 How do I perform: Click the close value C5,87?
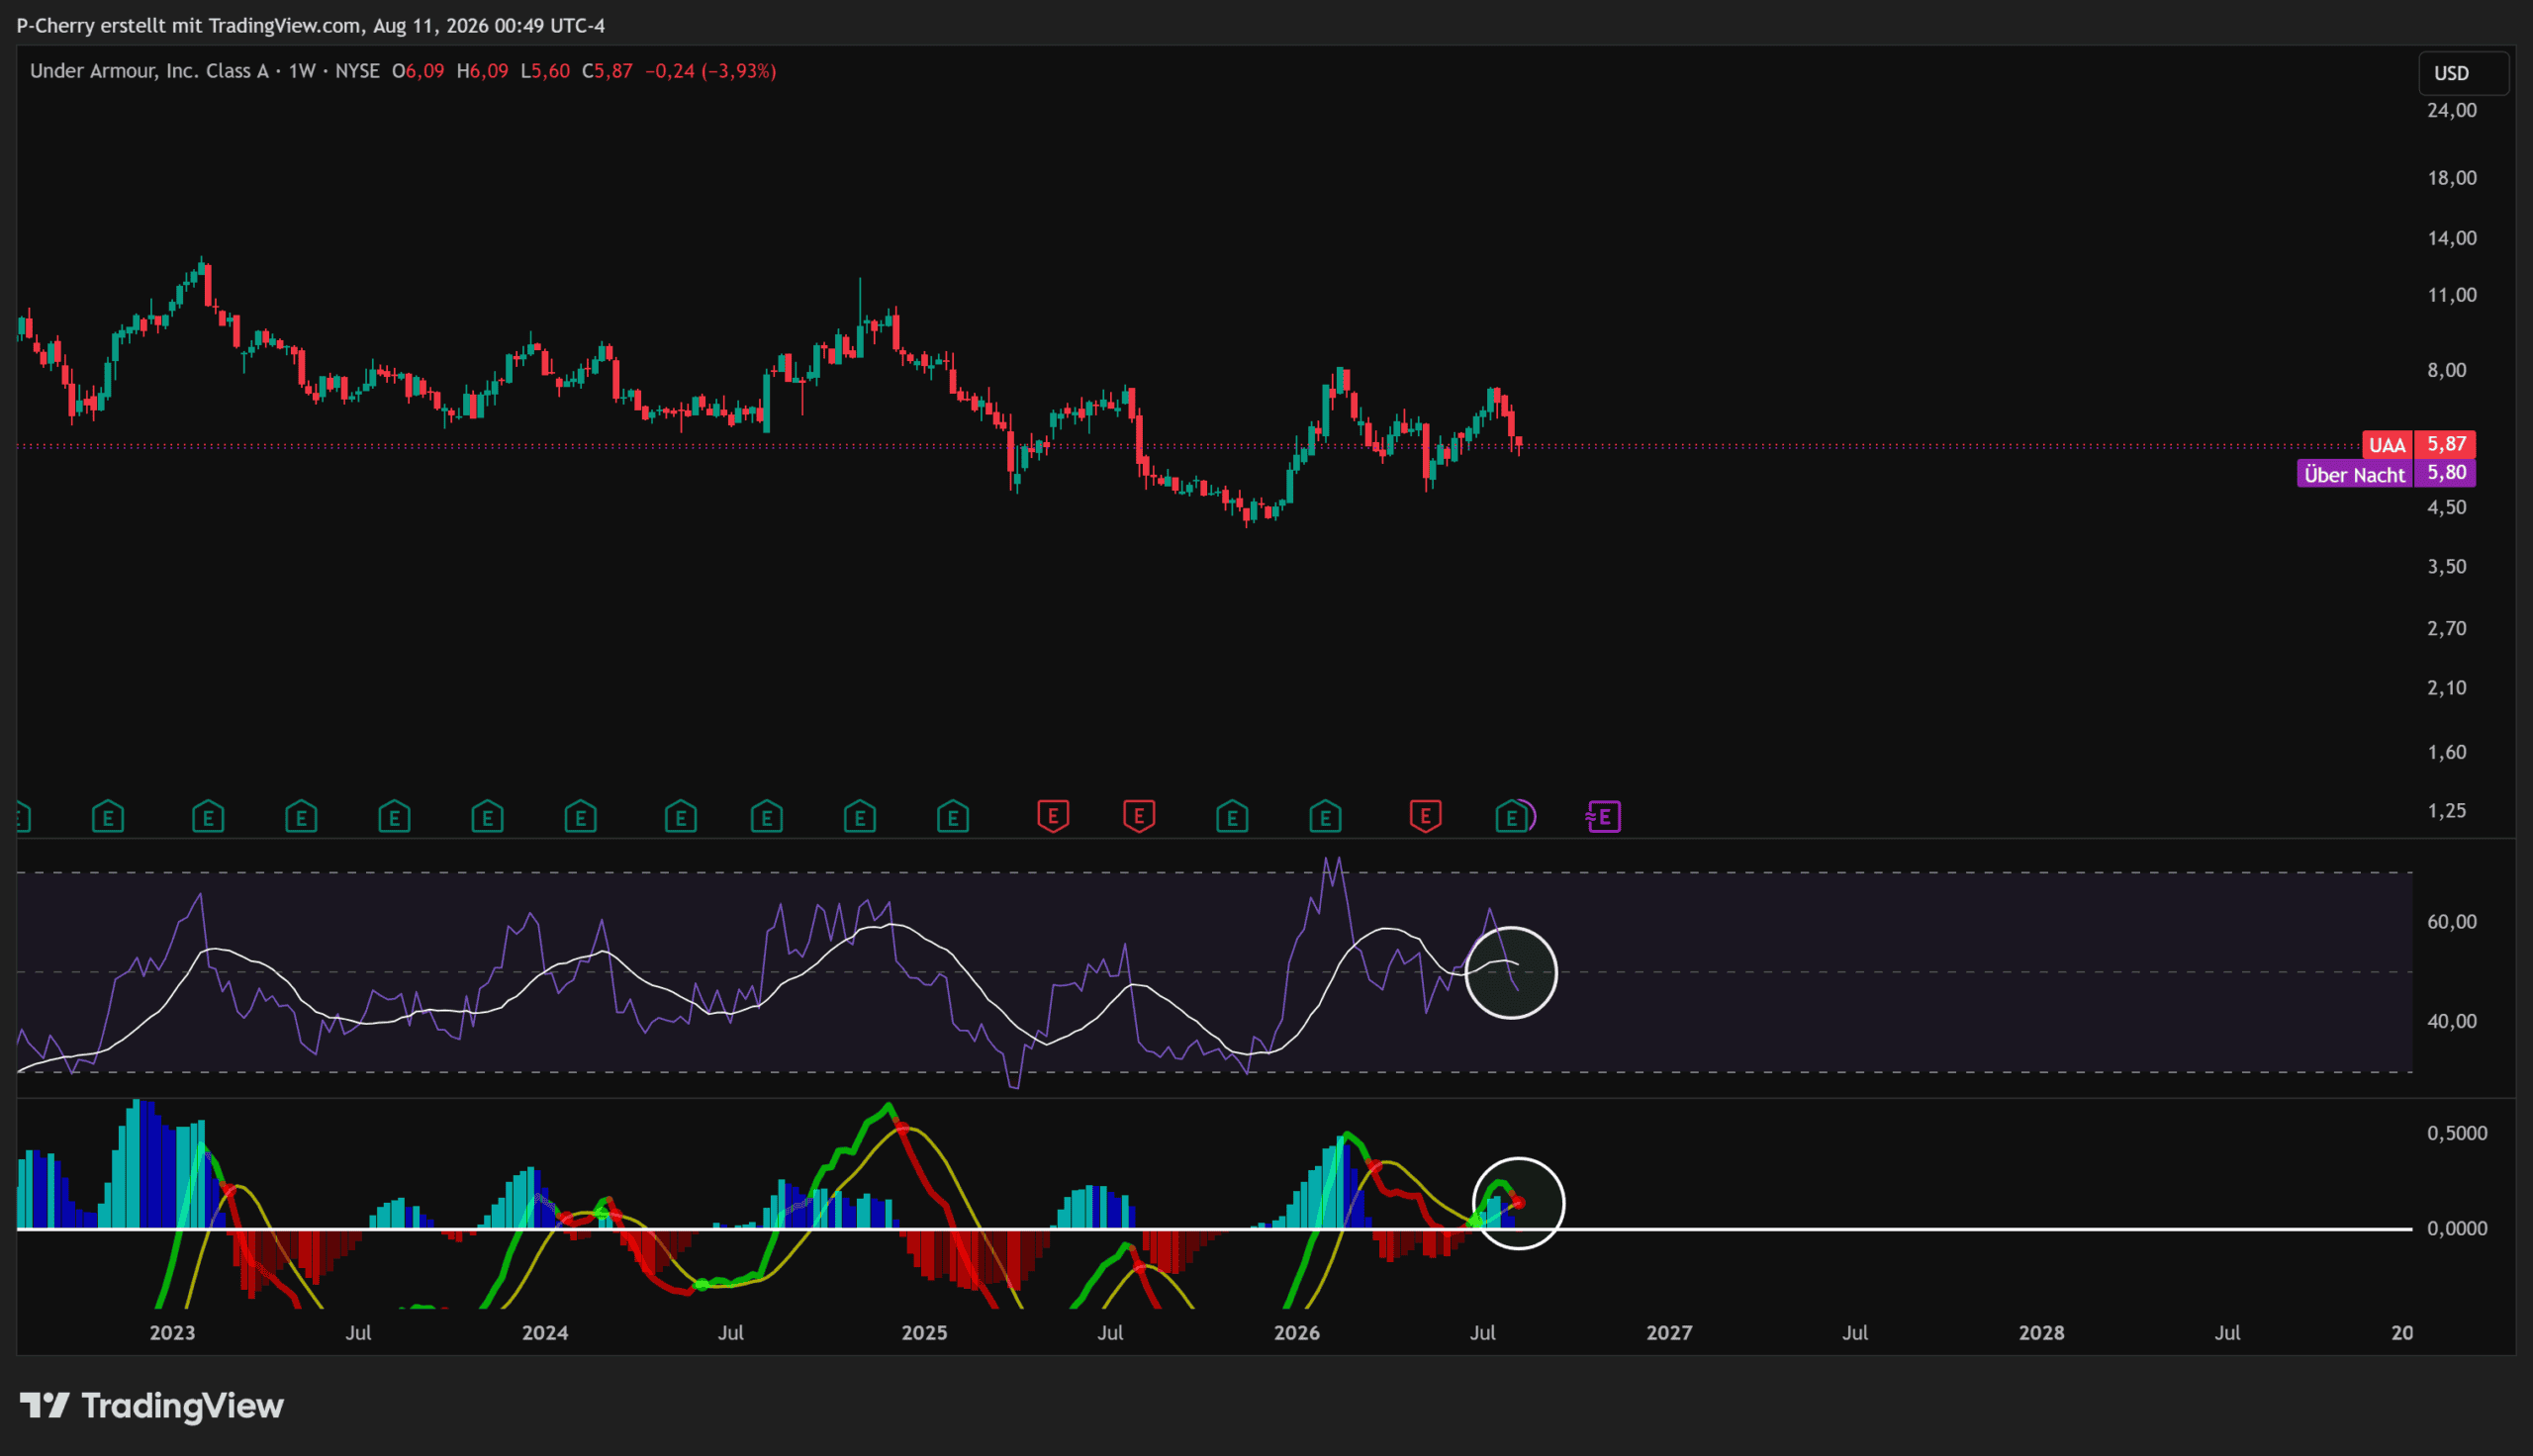607,71
